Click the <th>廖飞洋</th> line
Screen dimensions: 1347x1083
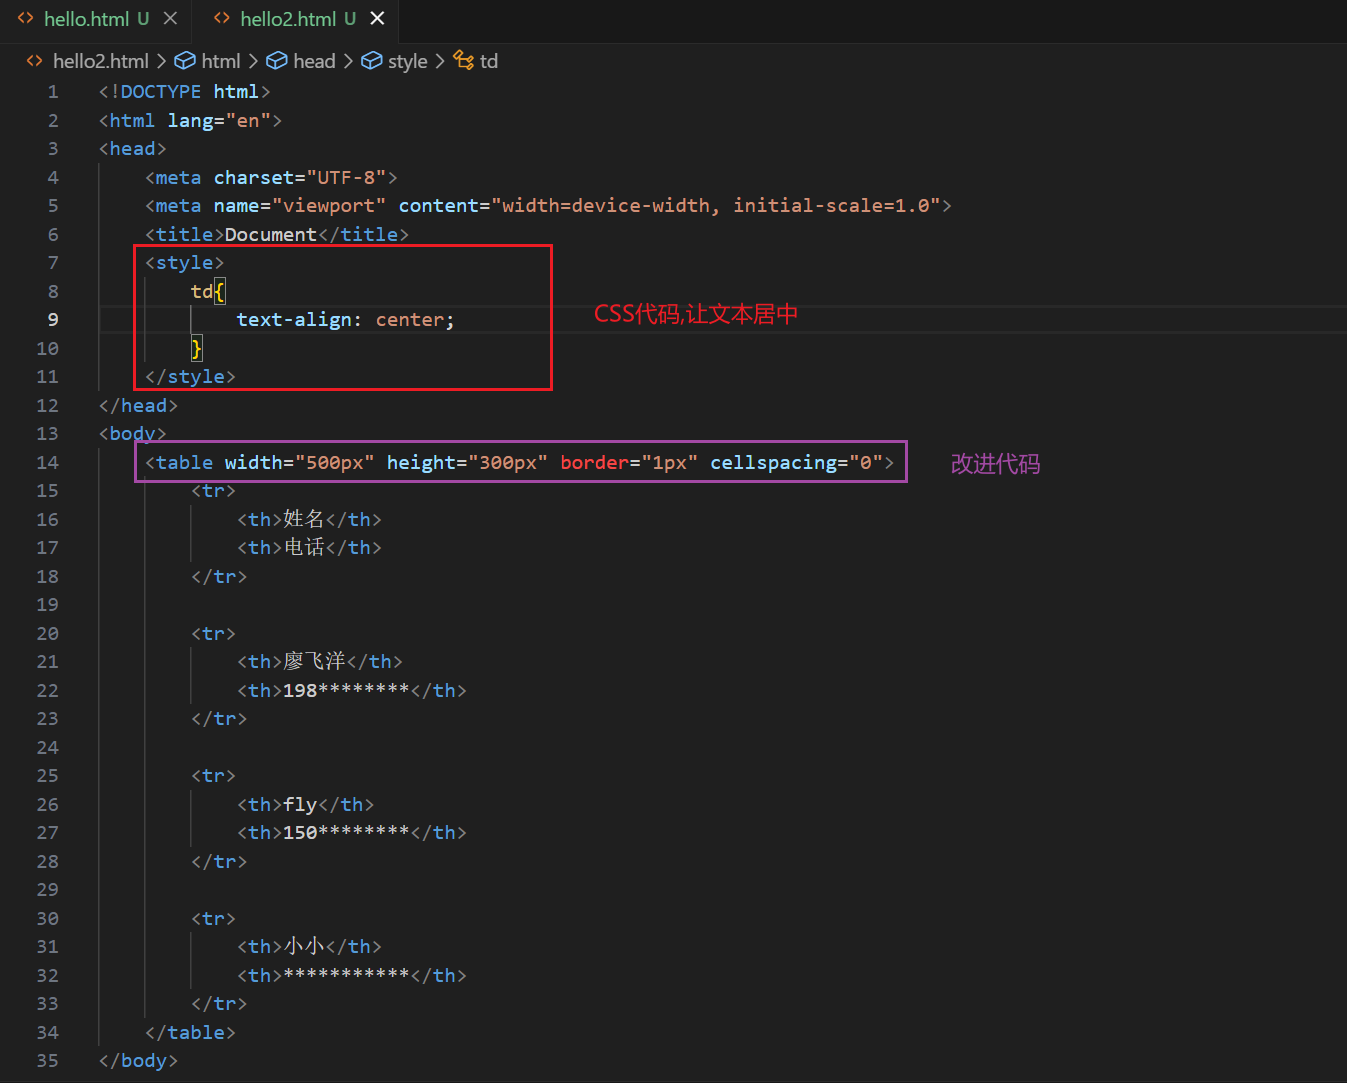tap(320, 662)
